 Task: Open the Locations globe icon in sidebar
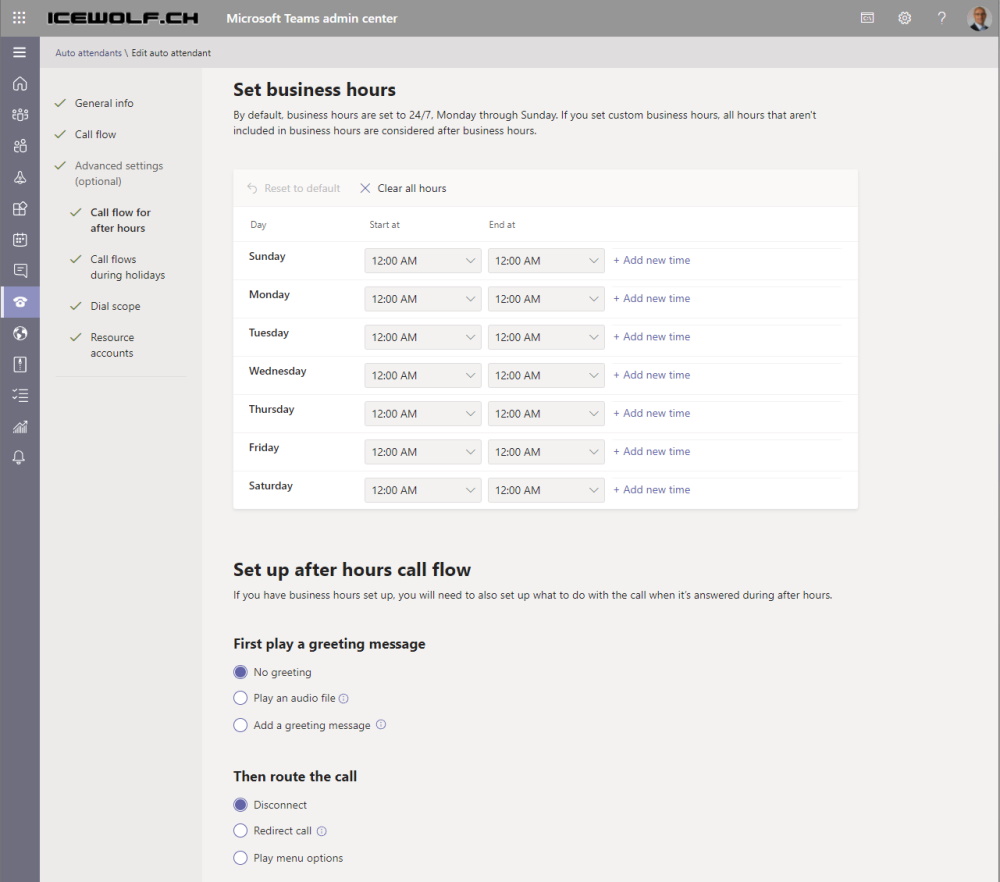(x=20, y=334)
